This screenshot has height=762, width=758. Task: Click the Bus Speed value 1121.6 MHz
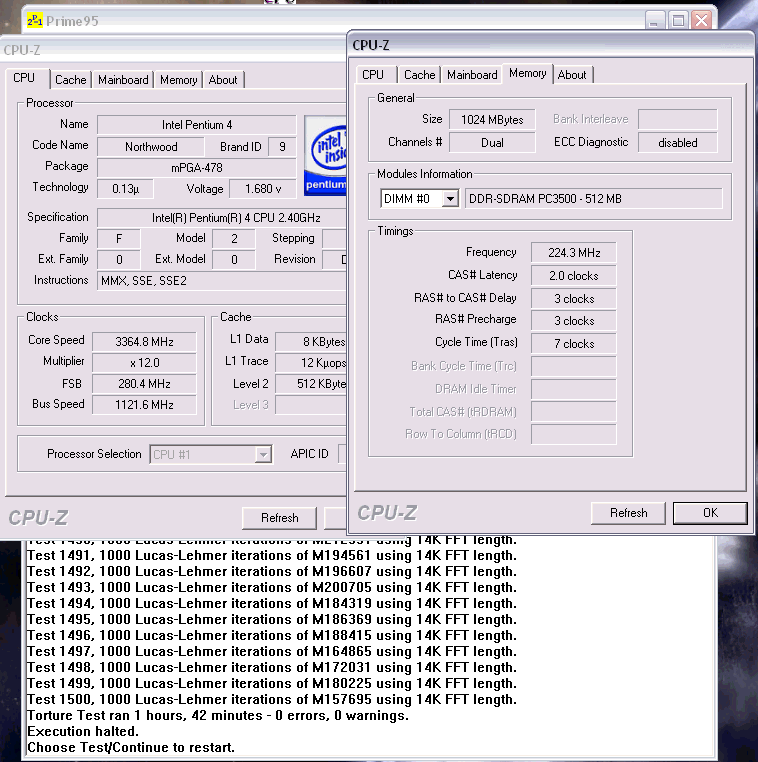tap(144, 405)
